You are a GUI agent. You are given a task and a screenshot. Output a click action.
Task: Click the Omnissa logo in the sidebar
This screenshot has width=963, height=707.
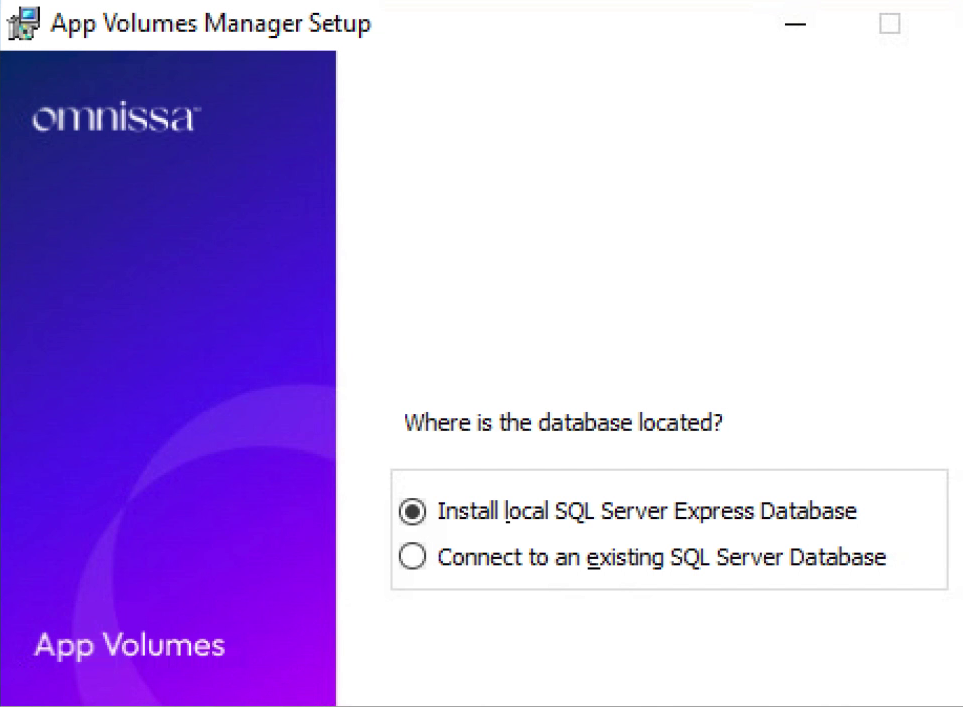tap(112, 119)
